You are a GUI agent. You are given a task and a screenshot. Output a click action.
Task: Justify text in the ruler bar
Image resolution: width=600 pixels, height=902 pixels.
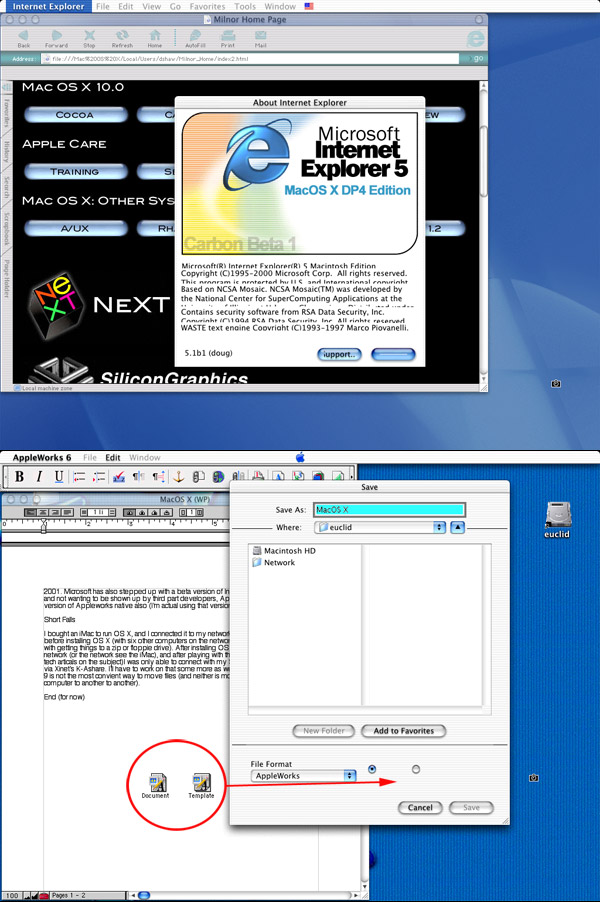[x=68, y=512]
